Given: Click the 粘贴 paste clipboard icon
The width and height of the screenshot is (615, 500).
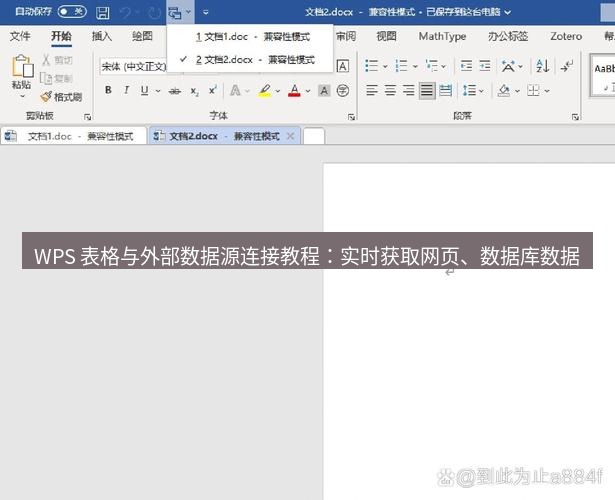Looking at the screenshot, I should coord(22,65).
